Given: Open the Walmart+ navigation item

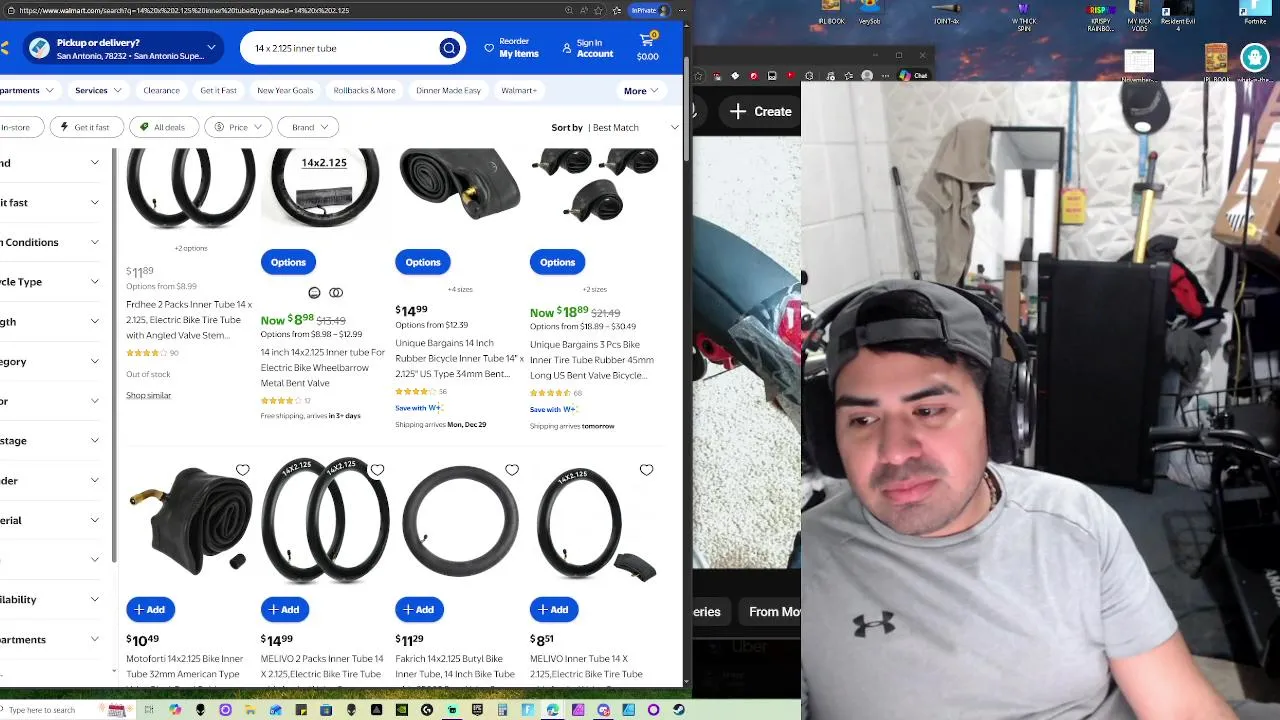Looking at the screenshot, I should [519, 90].
